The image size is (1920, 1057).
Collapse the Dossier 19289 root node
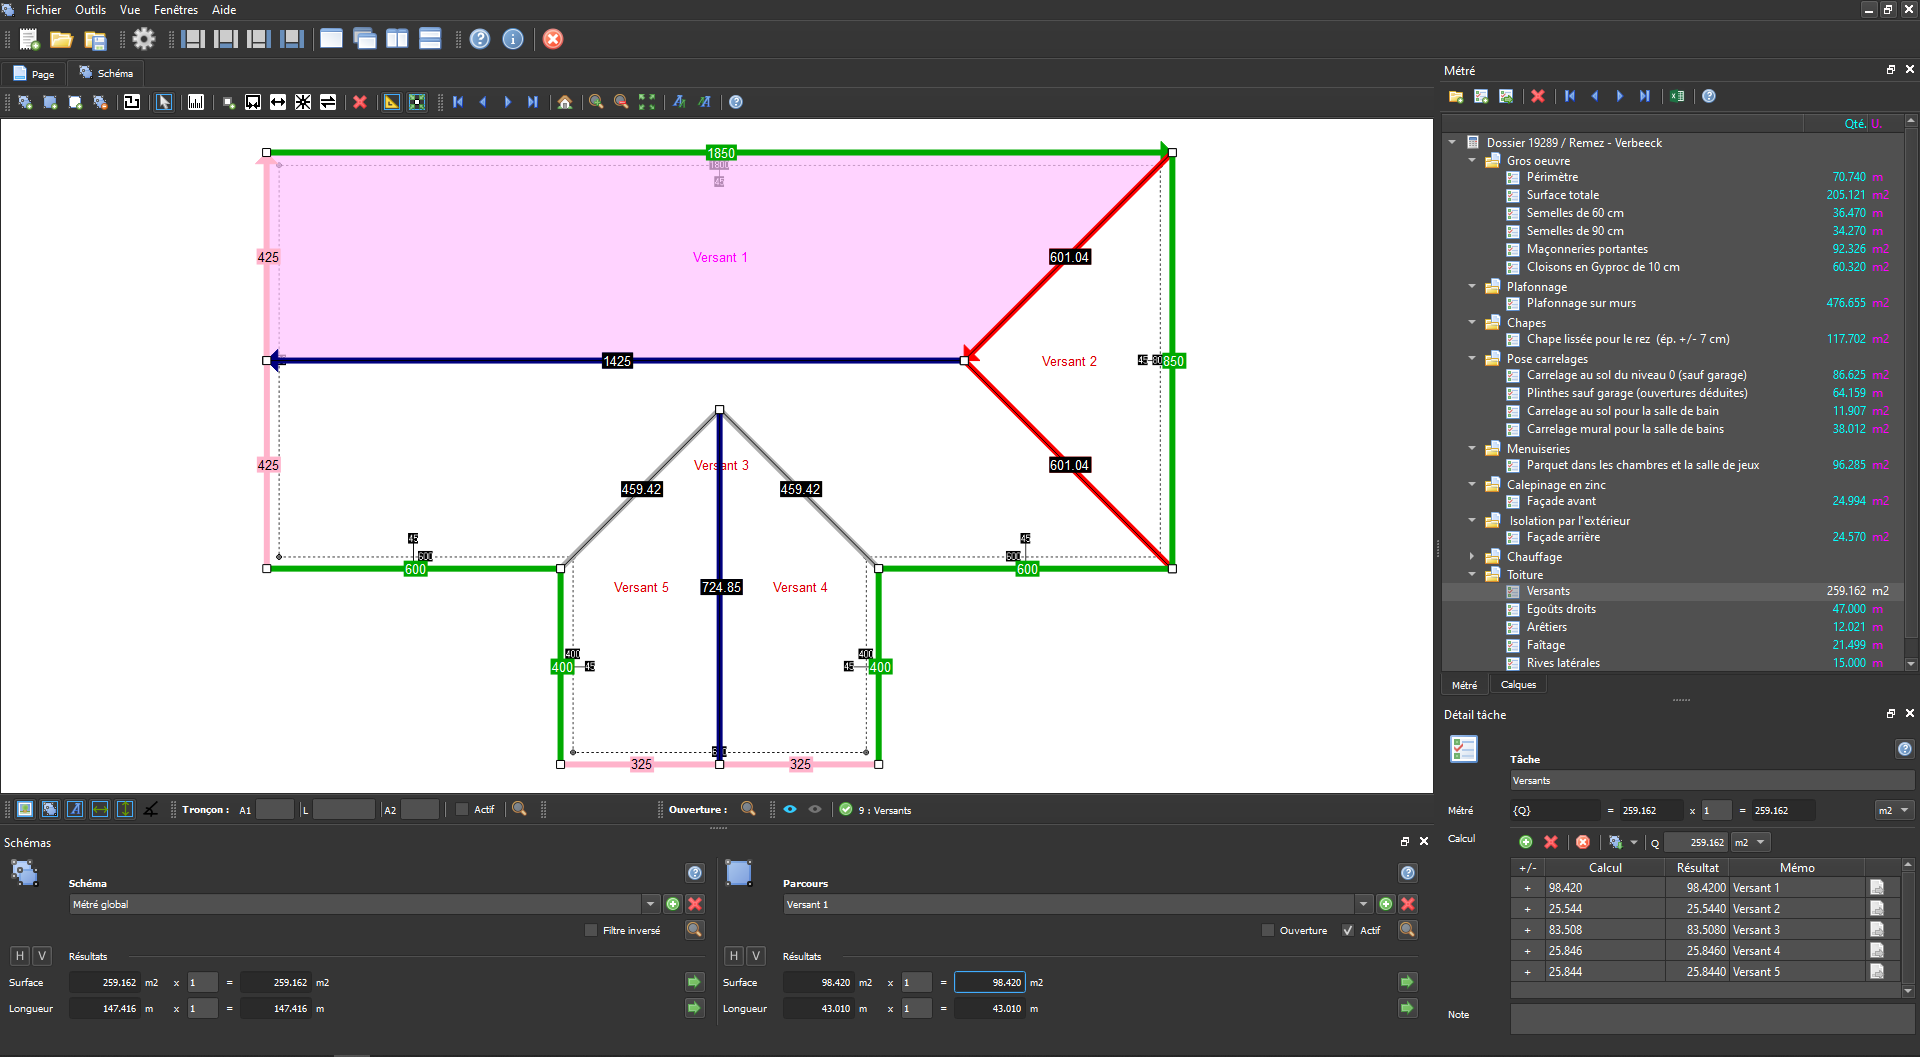coord(1452,142)
